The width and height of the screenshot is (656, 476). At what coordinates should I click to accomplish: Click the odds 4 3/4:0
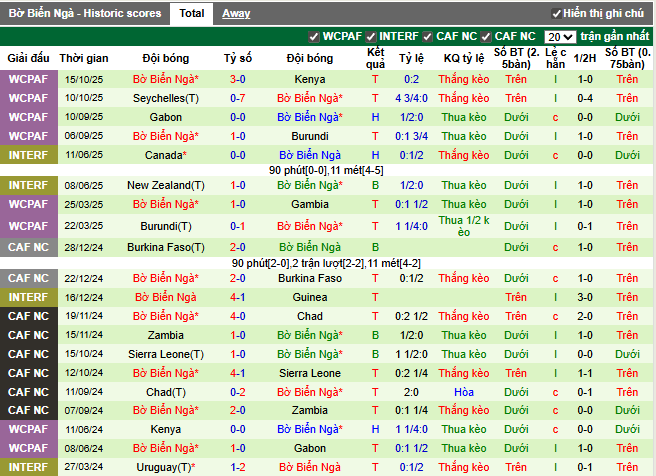coord(411,98)
